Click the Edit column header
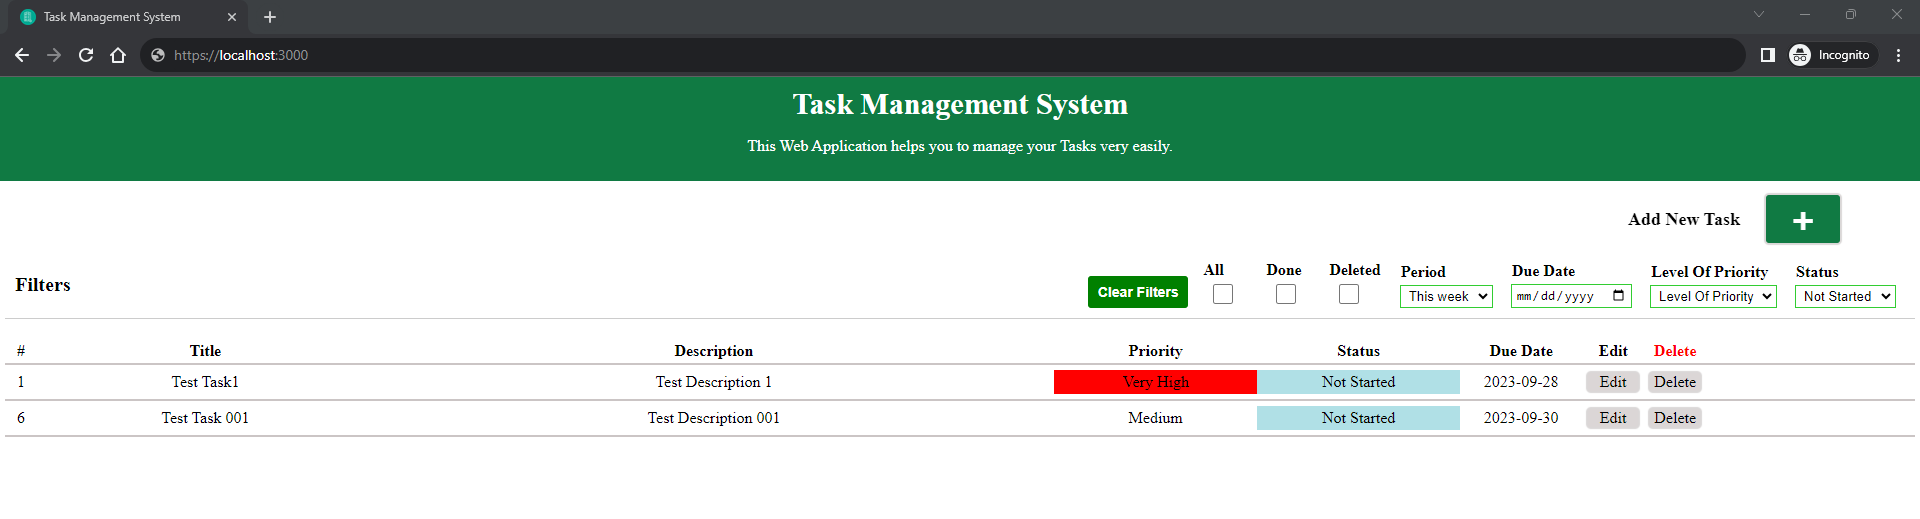 click(1612, 351)
